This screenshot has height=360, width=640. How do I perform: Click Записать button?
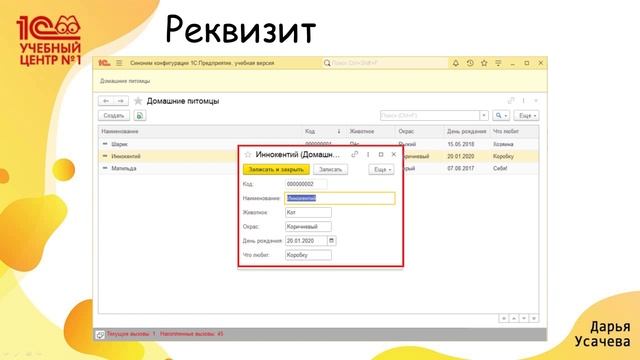331,169
